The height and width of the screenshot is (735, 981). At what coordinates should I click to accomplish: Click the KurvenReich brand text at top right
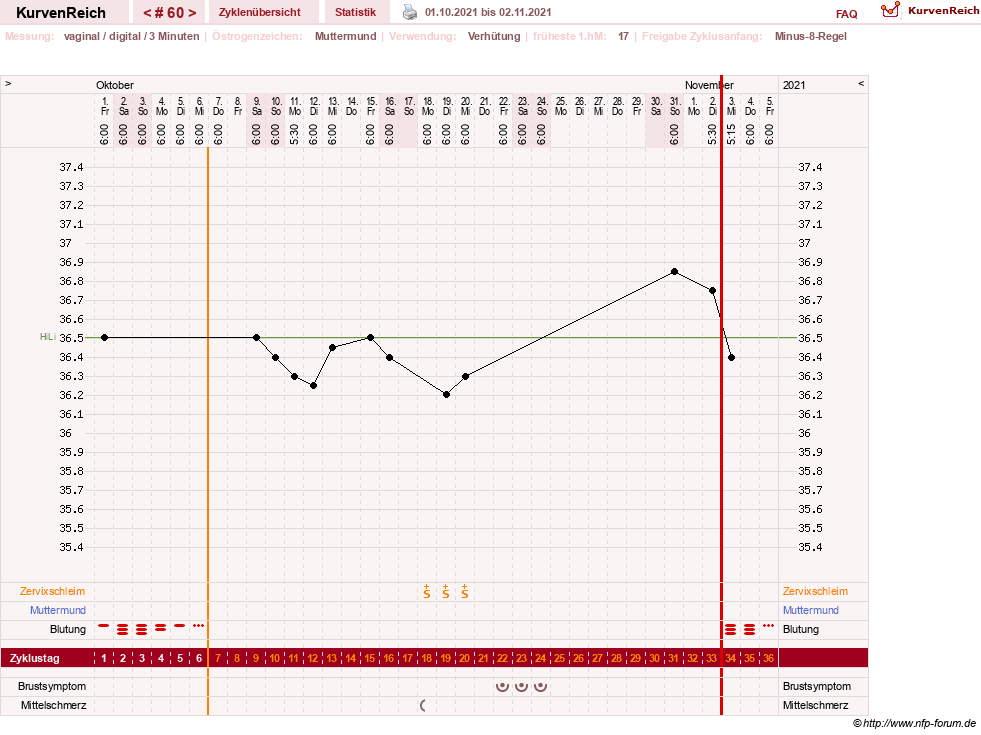pyautogui.click(x=943, y=11)
